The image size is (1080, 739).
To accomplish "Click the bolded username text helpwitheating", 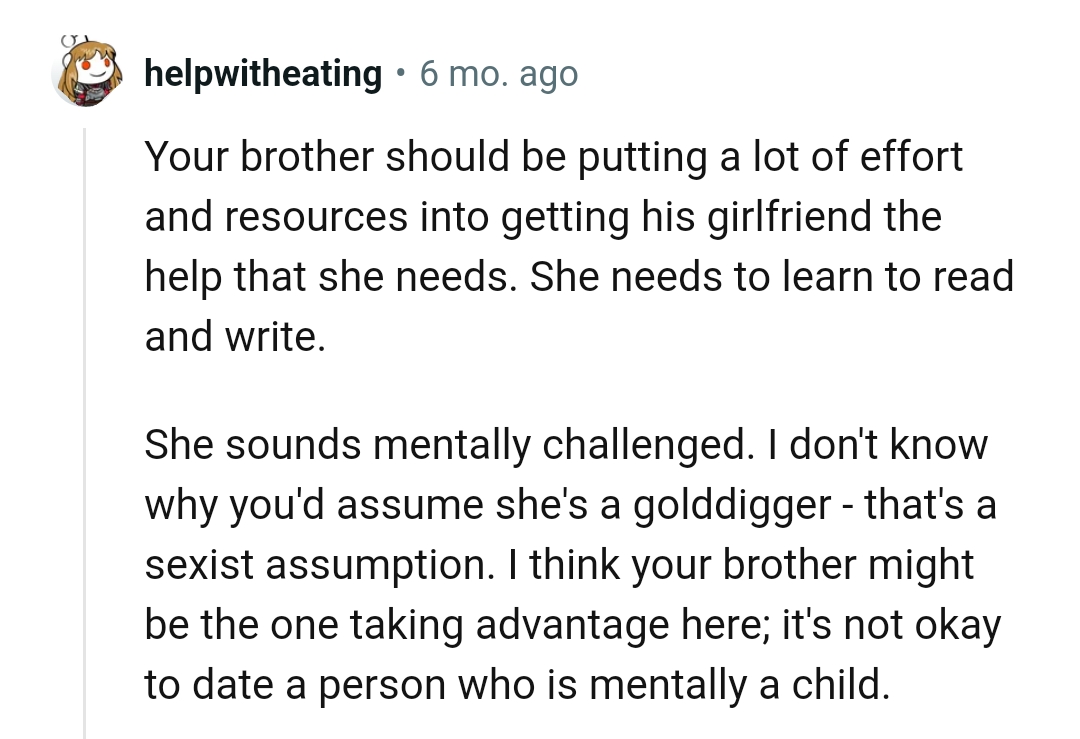I will [262, 73].
